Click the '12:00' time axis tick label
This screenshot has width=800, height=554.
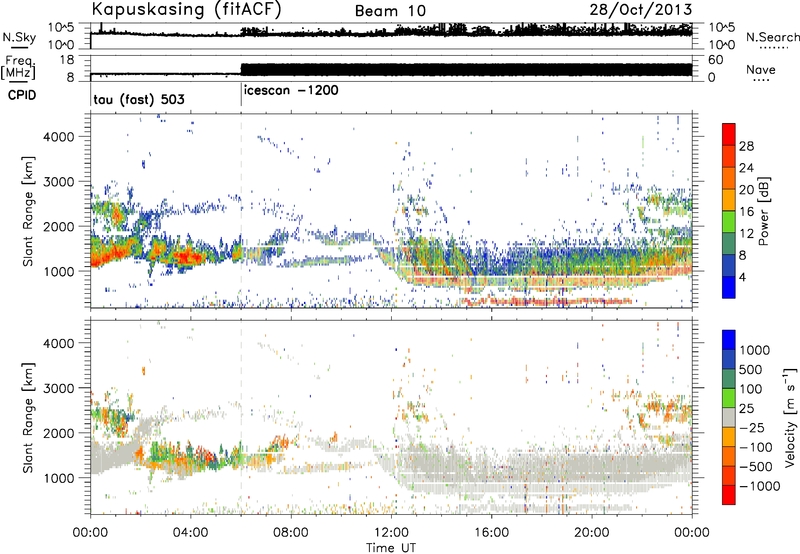(x=391, y=533)
